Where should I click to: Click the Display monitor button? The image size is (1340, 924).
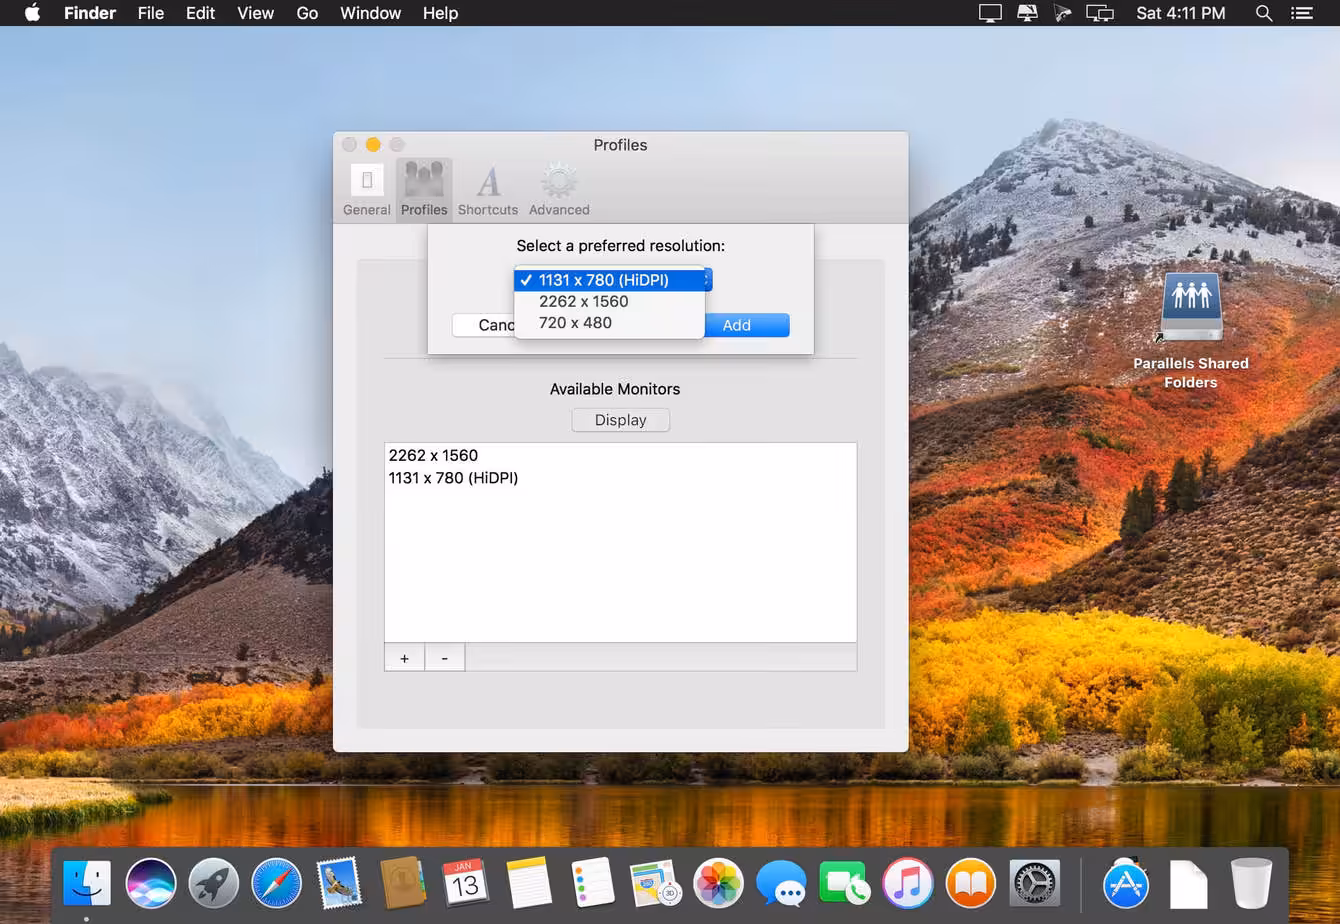[x=620, y=420]
